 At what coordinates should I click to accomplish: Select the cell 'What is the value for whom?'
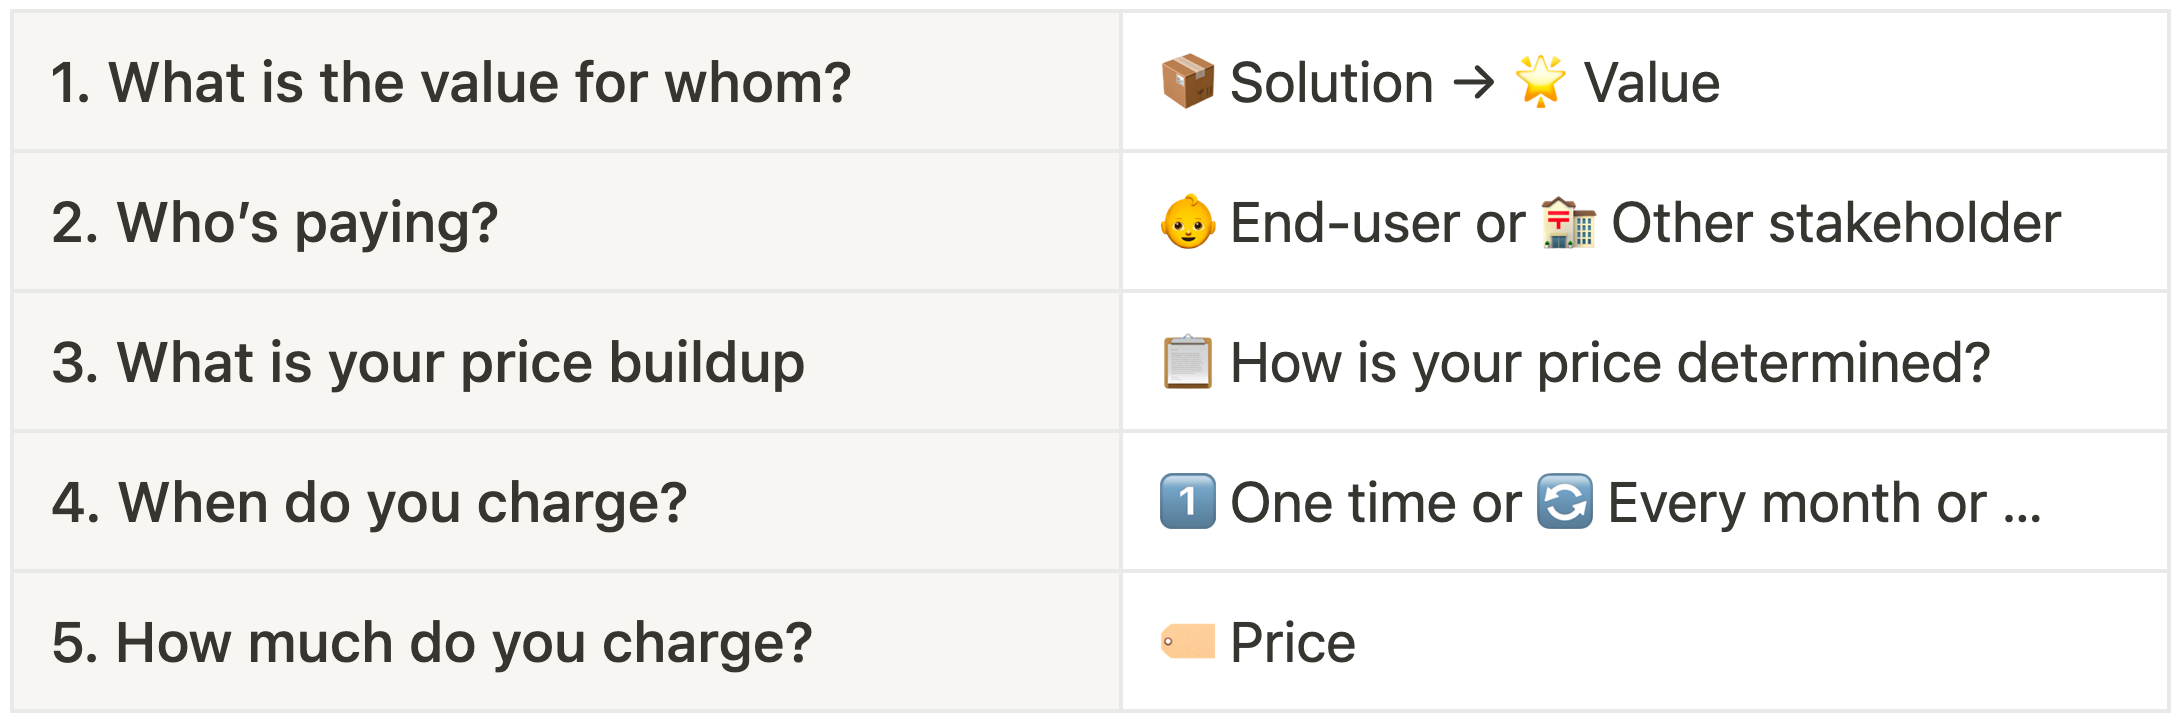pos(567,82)
